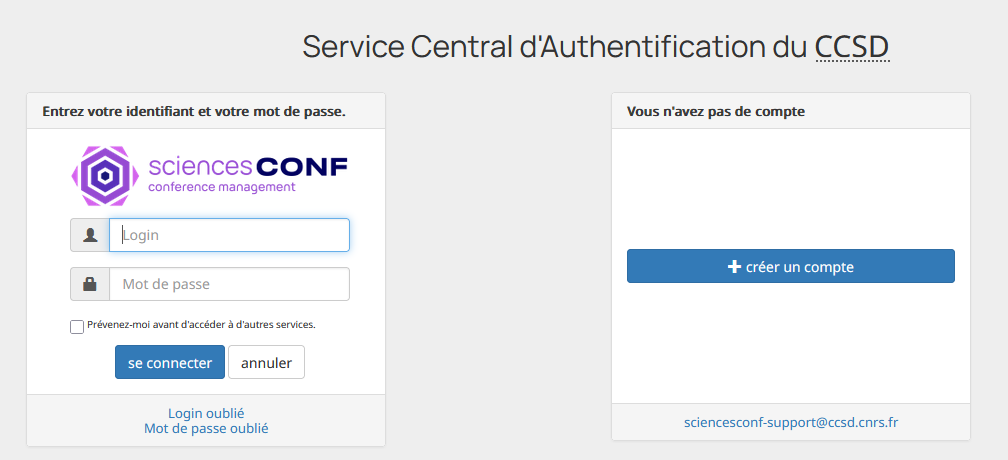Screen dimensions: 1008x460
Task: Open the 'Login oublié' link
Action: [206, 413]
